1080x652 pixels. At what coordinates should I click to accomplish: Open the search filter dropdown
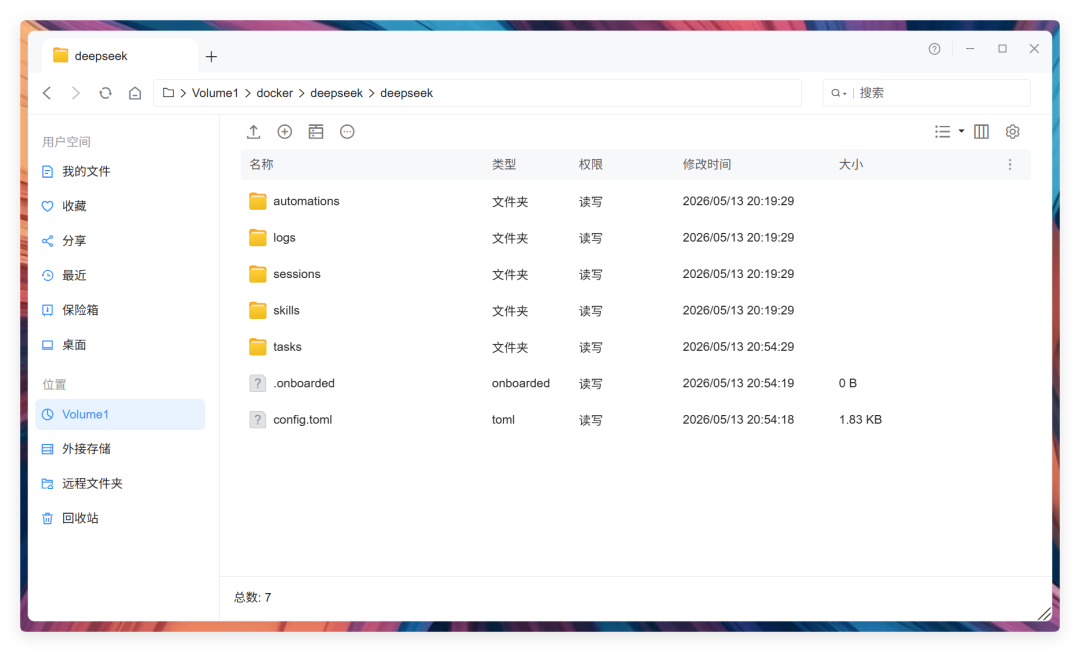click(838, 93)
